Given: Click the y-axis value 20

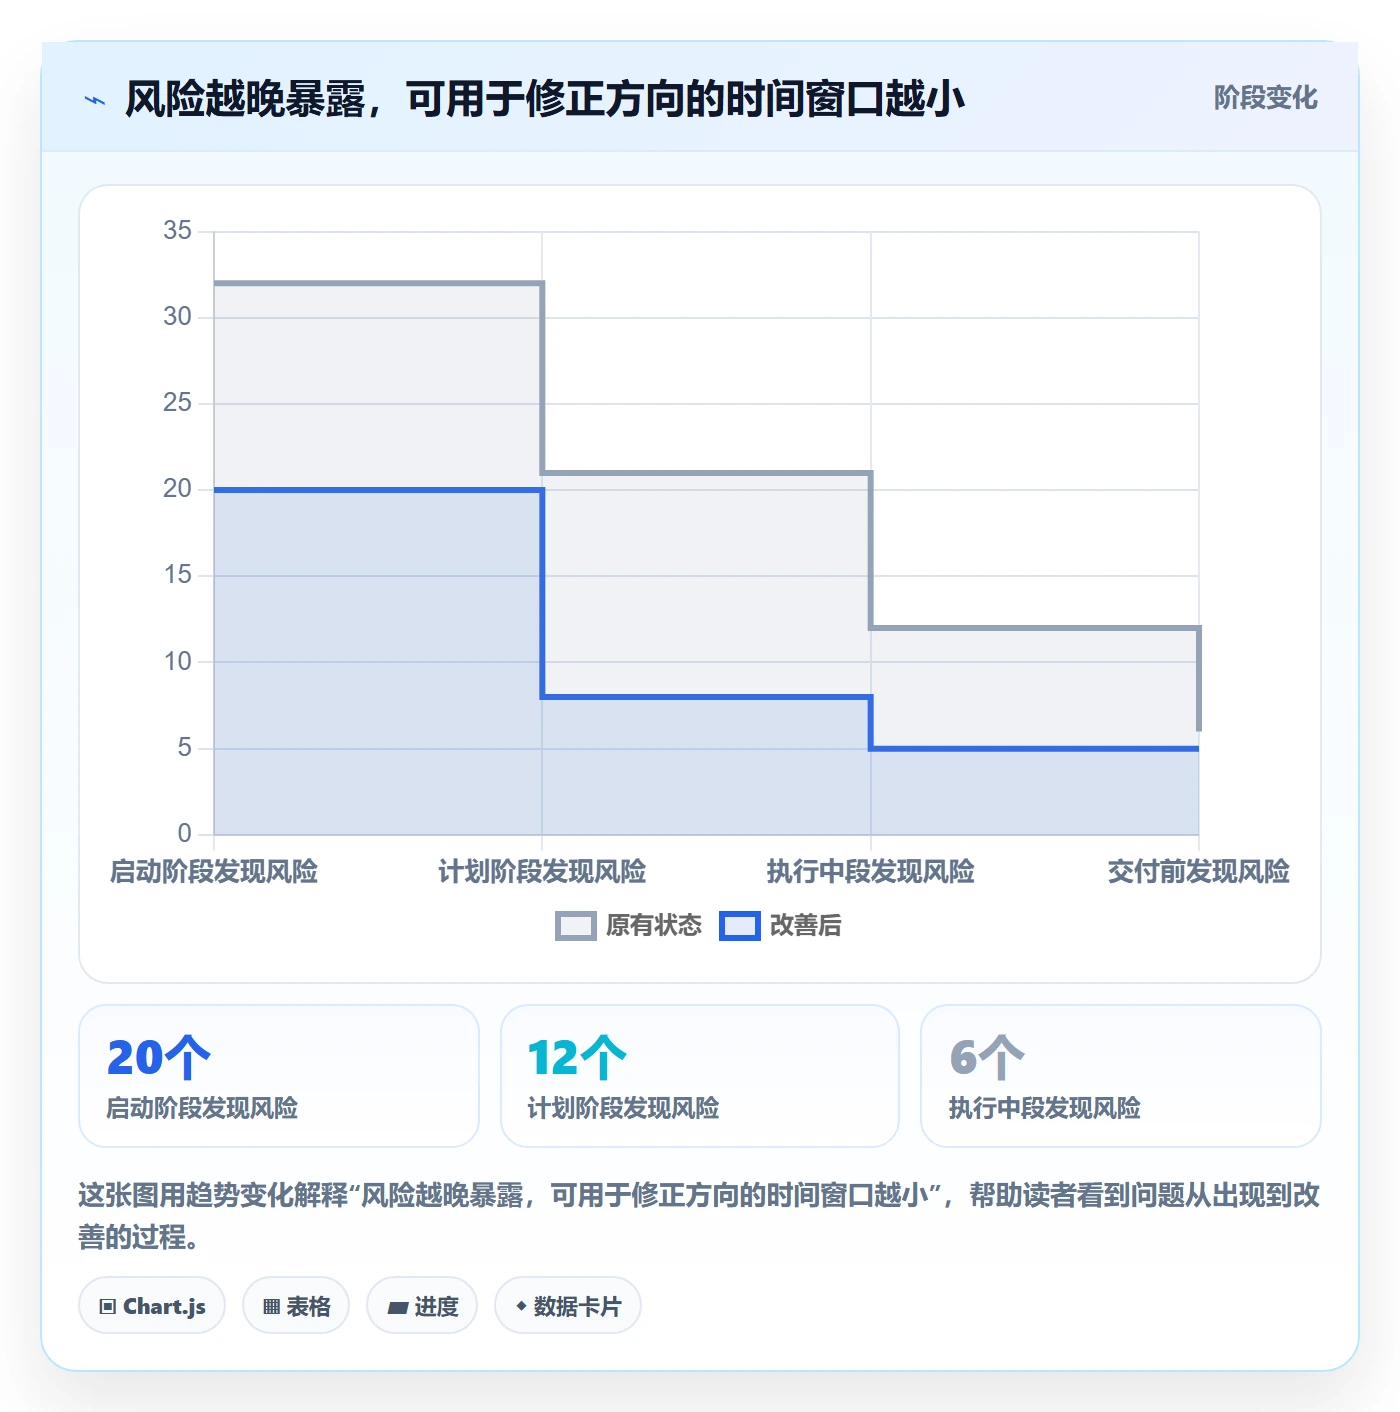Looking at the screenshot, I should pyautogui.click(x=177, y=489).
